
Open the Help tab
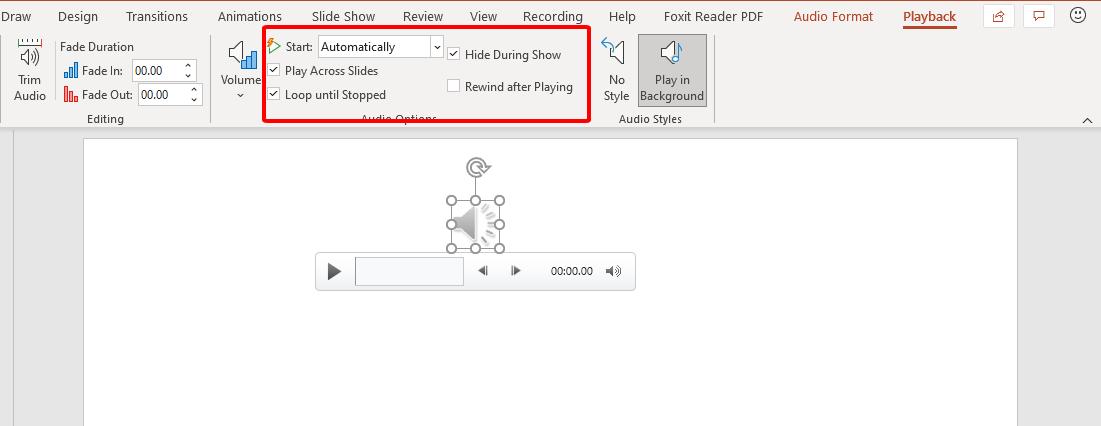pos(622,16)
